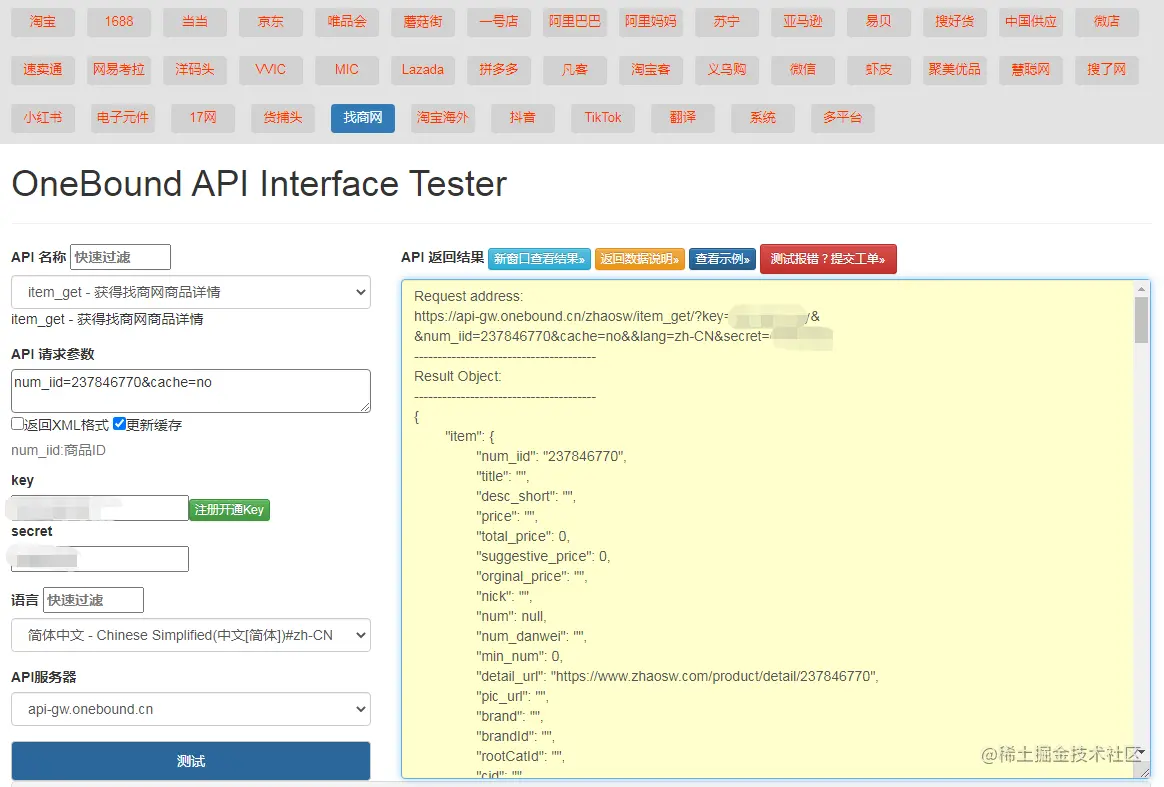
Task: Click the 查看示例 button
Action: tap(722, 259)
